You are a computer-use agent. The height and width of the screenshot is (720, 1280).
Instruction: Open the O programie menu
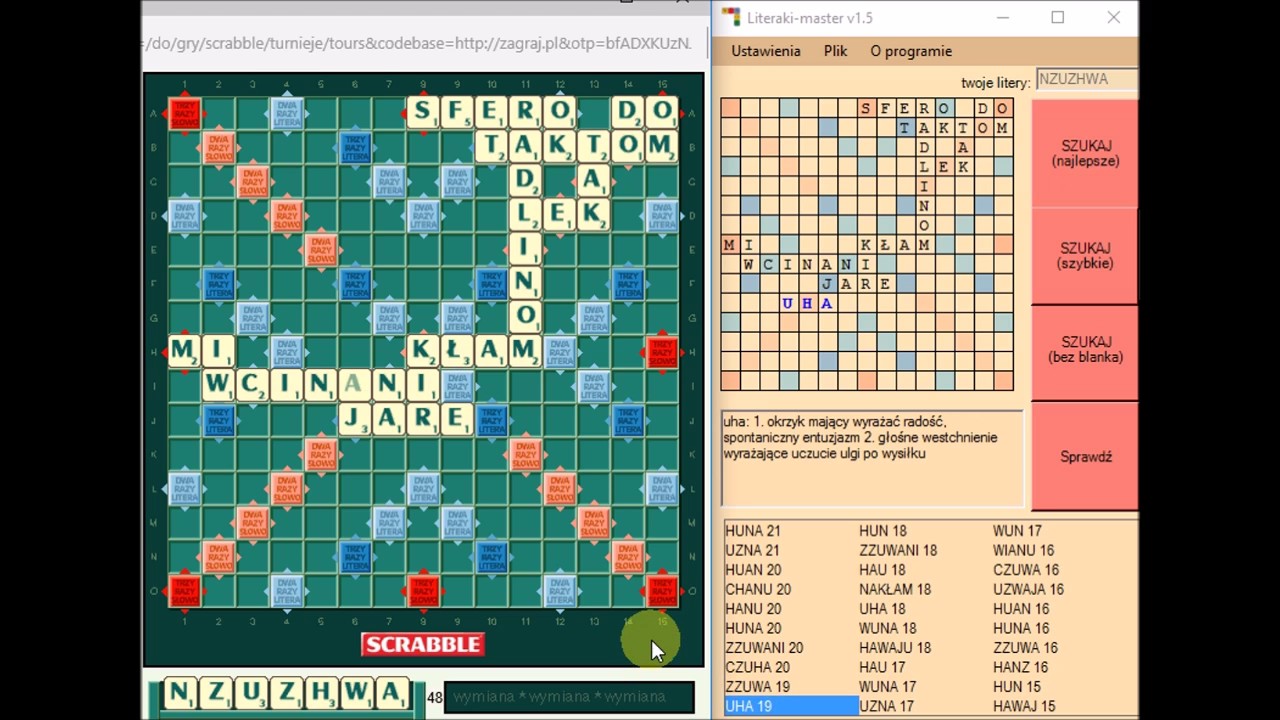click(x=911, y=51)
